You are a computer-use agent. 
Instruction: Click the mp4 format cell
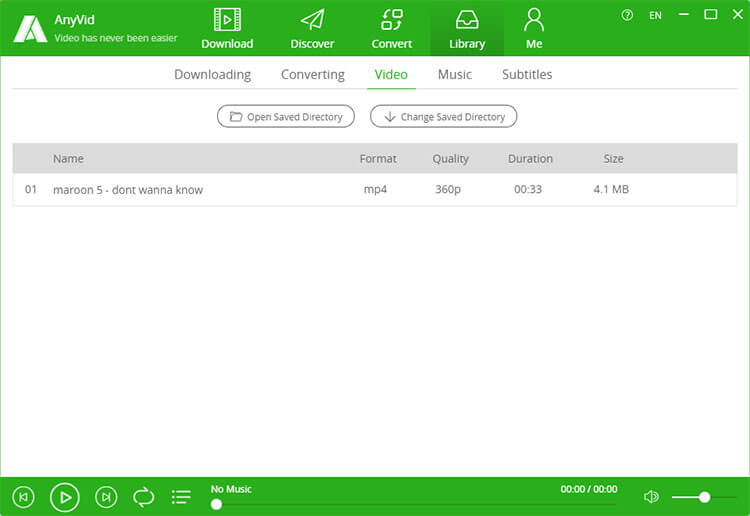(x=375, y=190)
